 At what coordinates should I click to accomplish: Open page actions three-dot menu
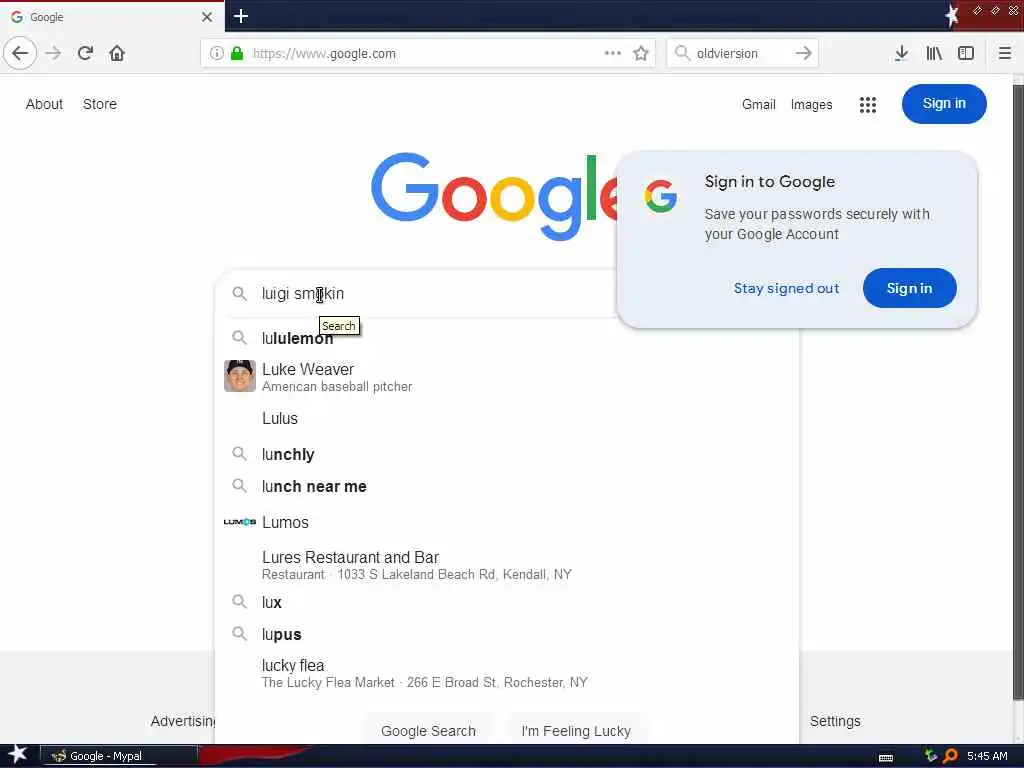(613, 53)
